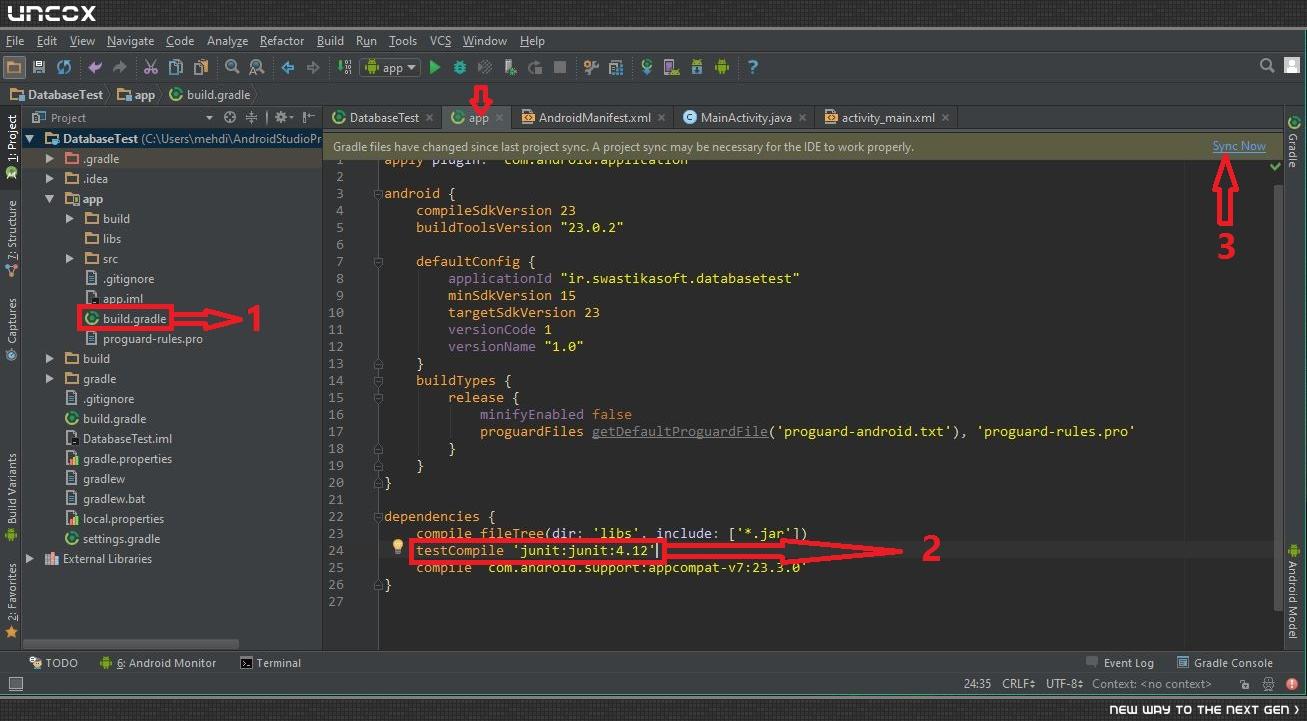Click the Replace icon next to Find

[256, 67]
